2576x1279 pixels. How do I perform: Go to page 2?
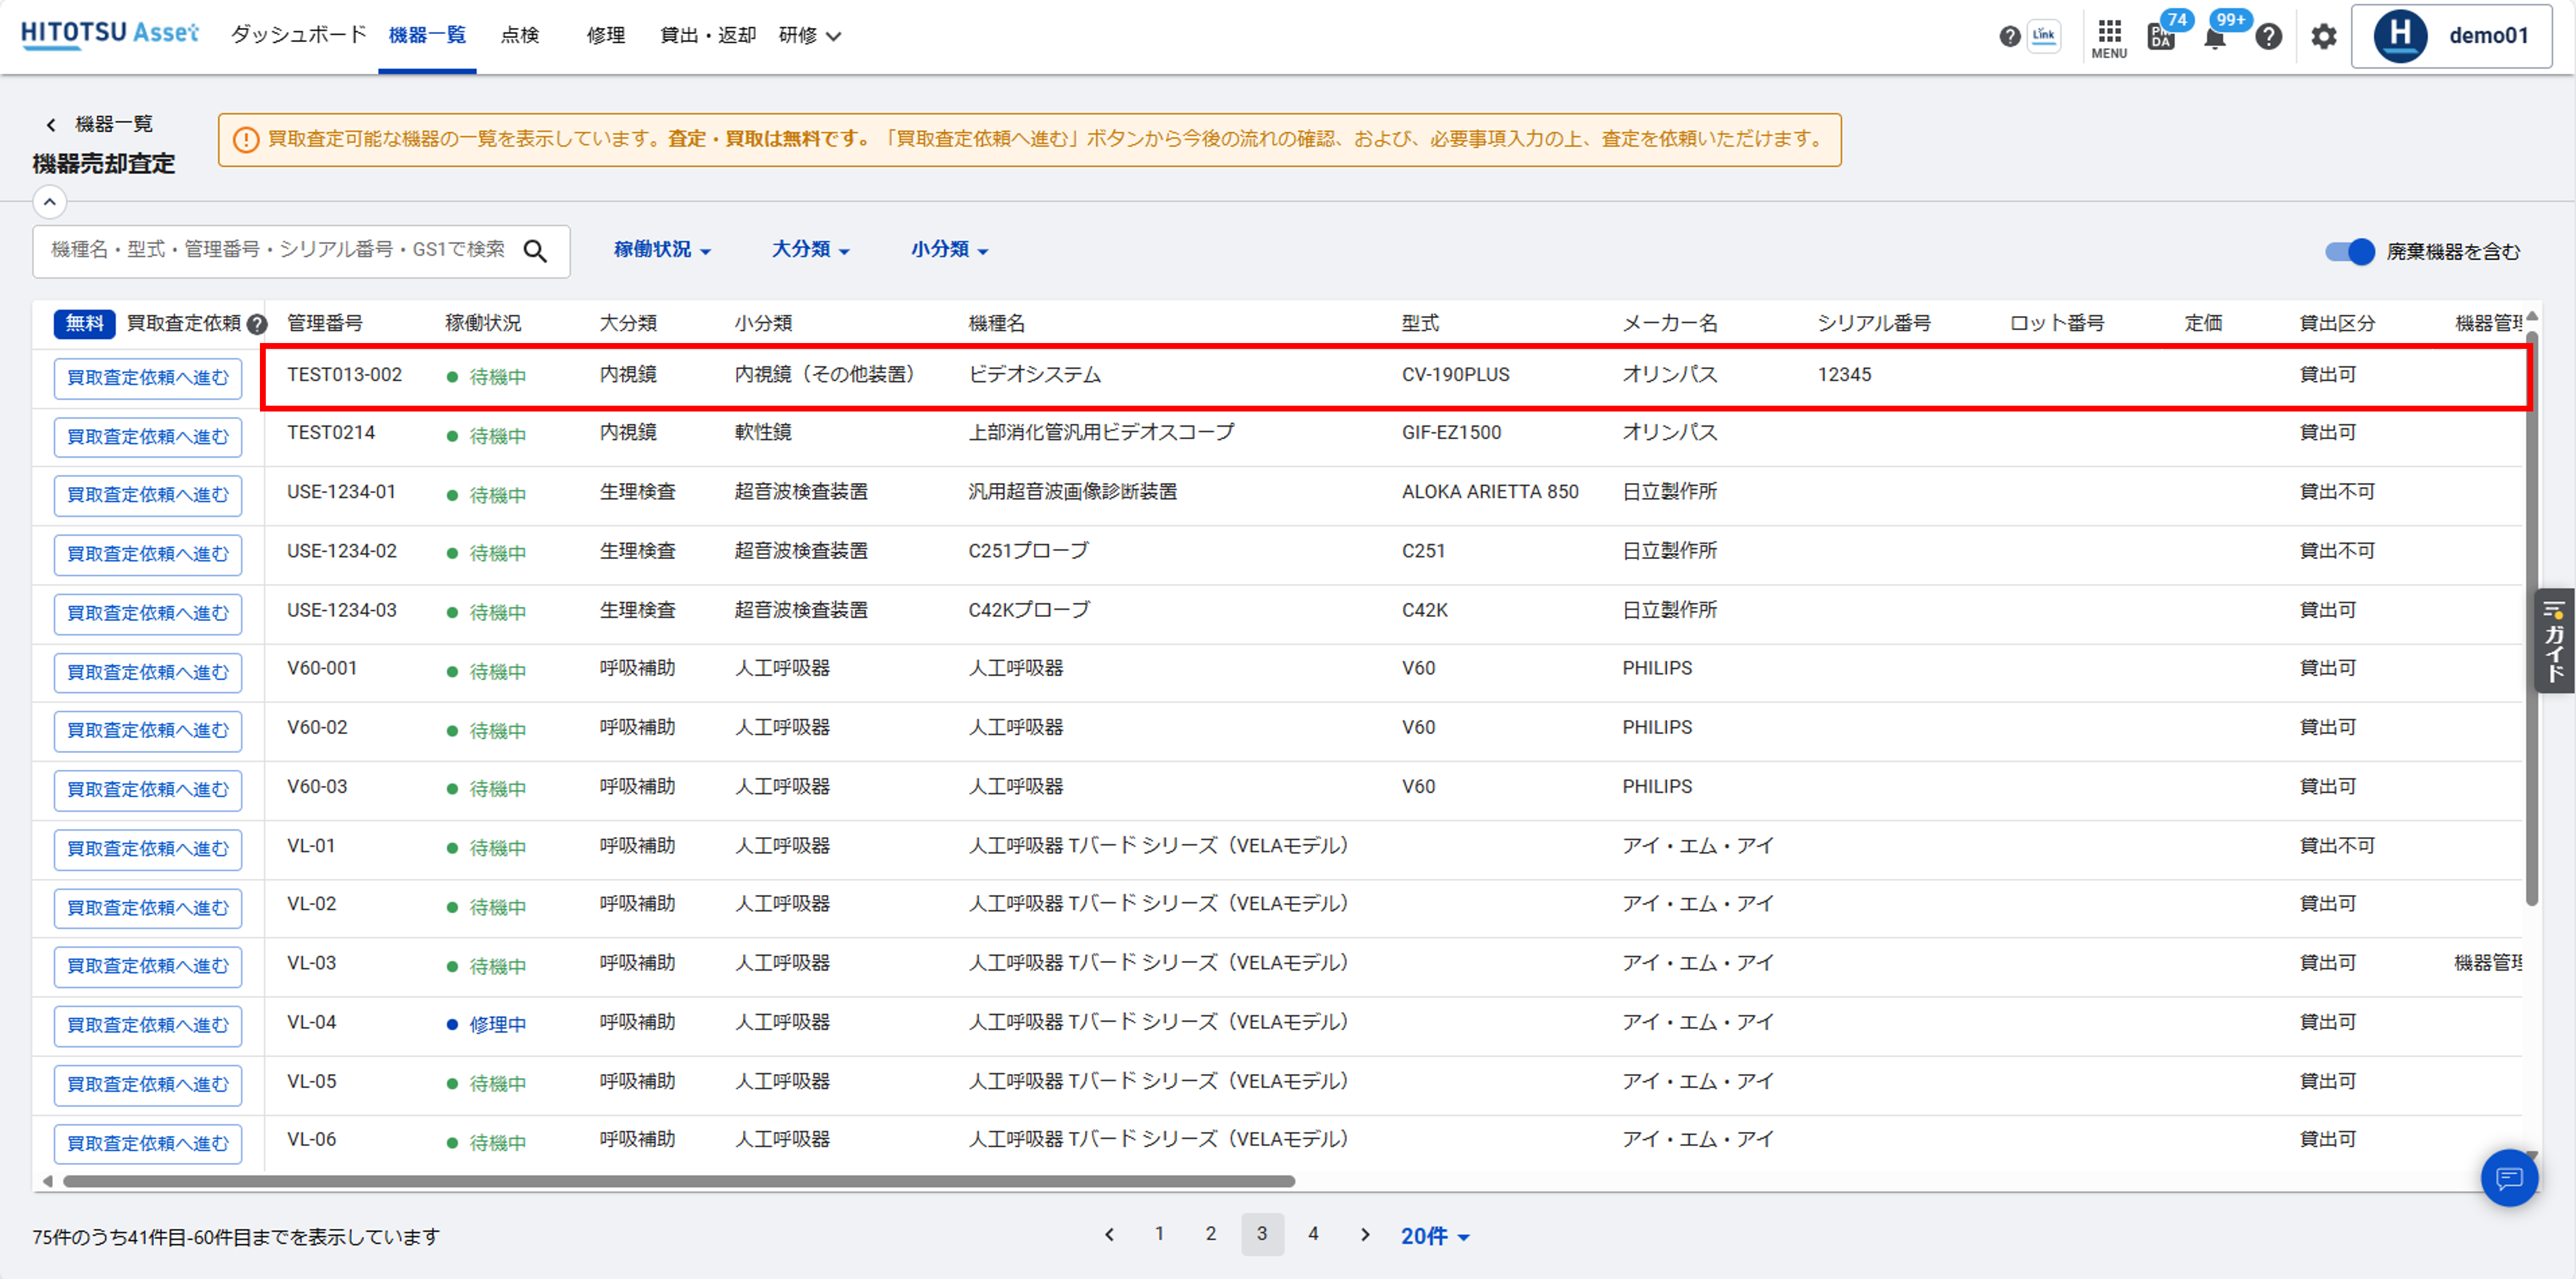1211,1234
